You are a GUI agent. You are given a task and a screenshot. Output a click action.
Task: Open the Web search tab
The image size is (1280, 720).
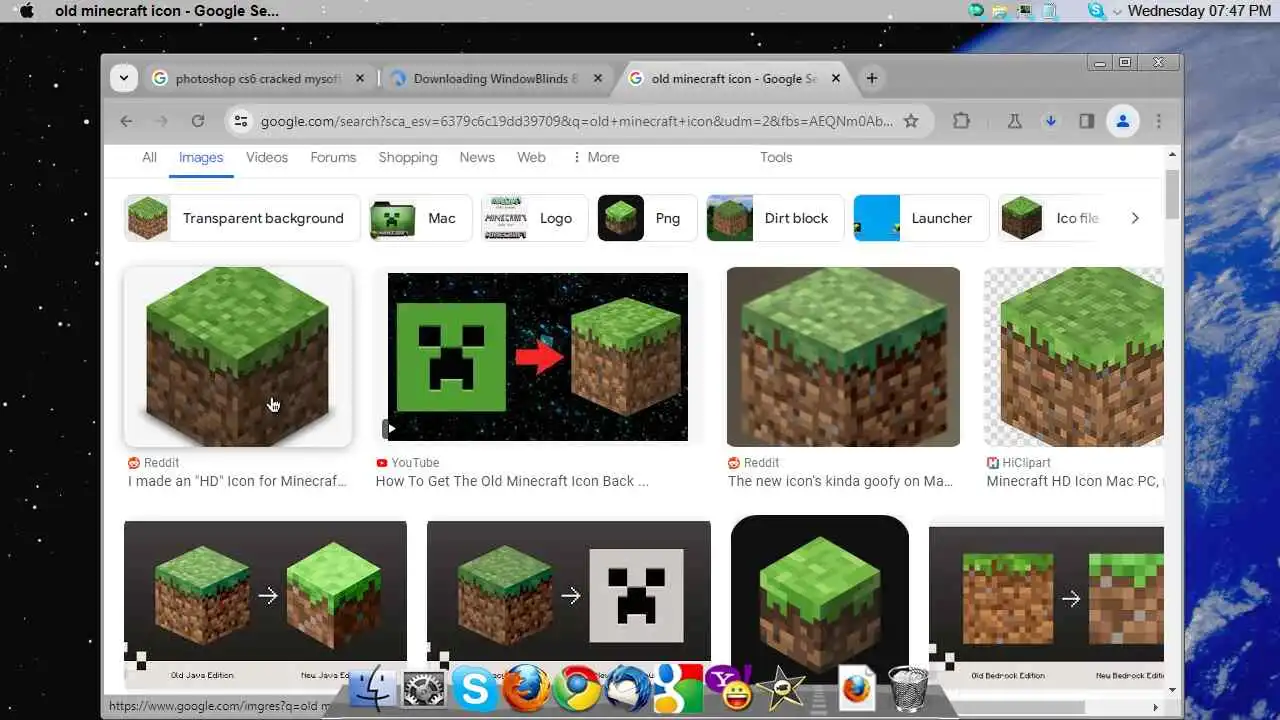tap(531, 157)
